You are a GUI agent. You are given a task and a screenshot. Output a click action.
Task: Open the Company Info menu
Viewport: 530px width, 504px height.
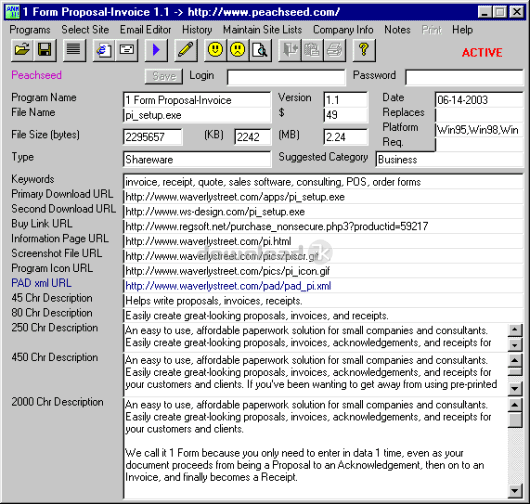[343, 30]
